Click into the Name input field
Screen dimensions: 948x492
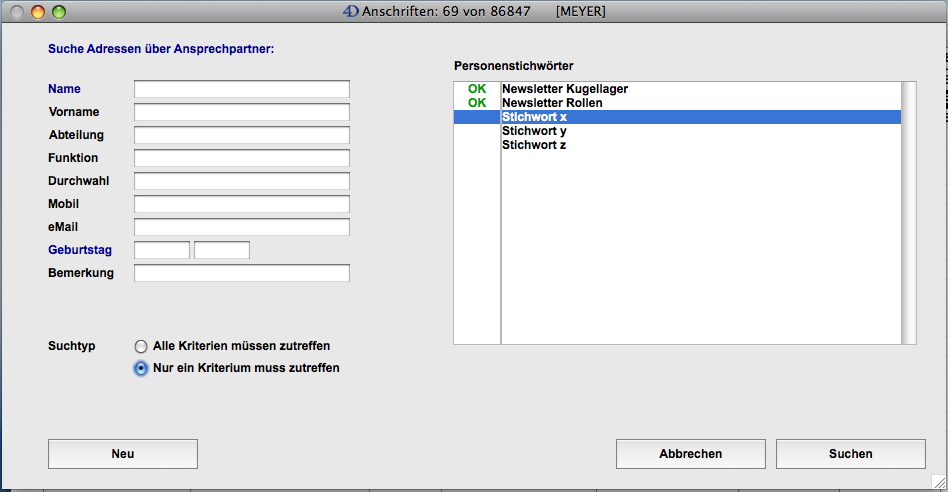(x=242, y=89)
